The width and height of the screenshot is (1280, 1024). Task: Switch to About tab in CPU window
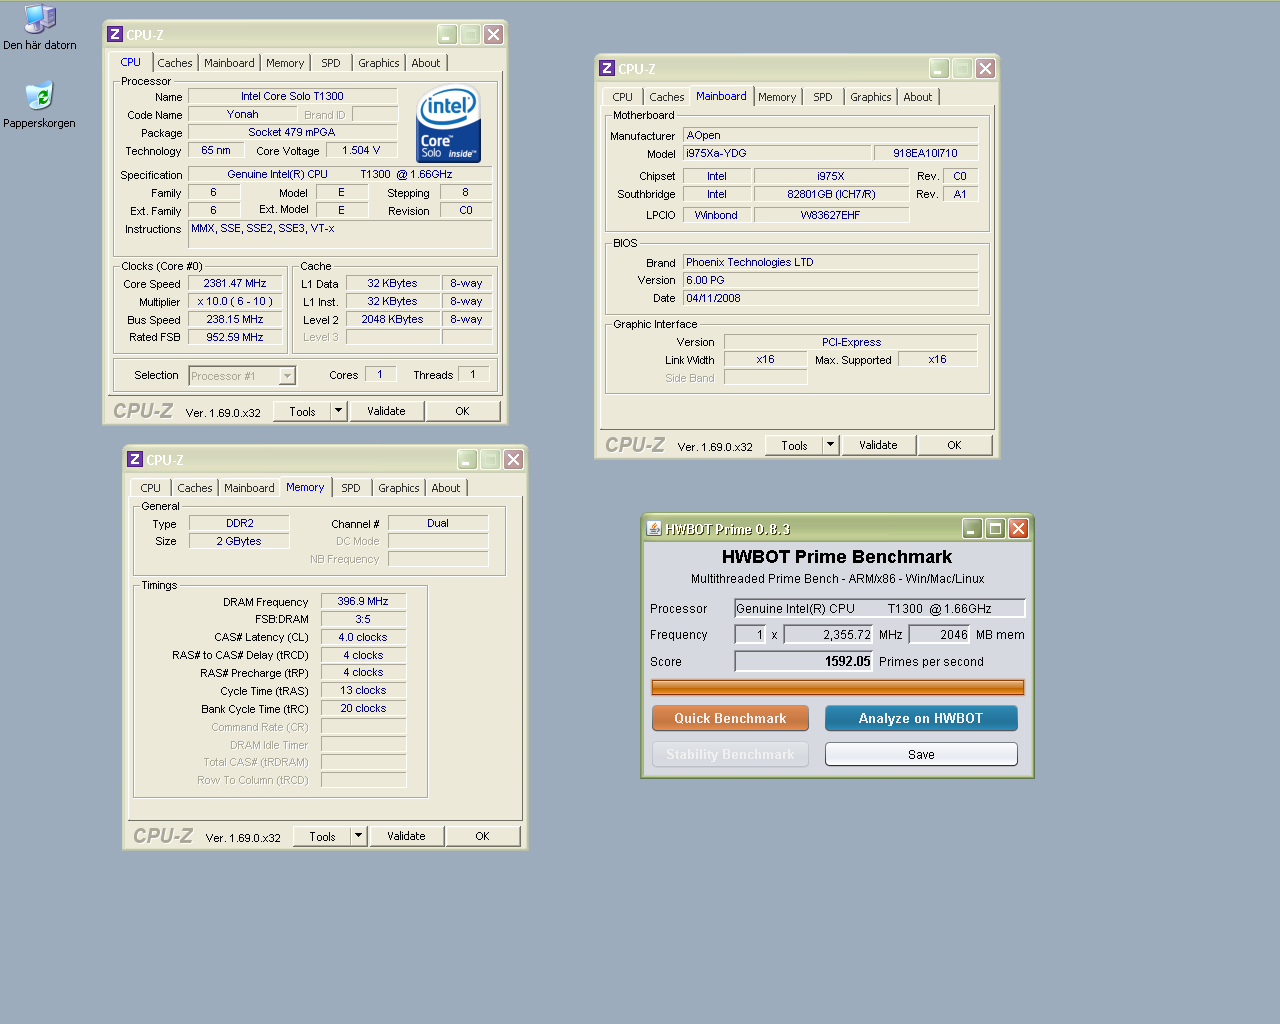pos(426,63)
